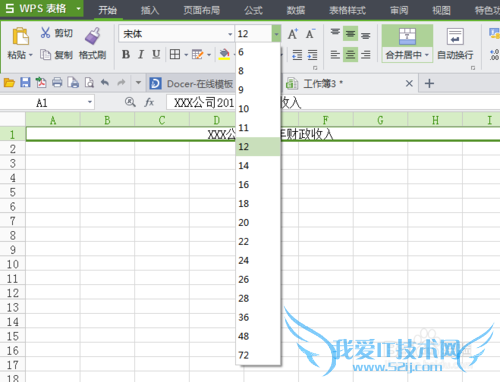
Task: Undo the last action
Action: [x=105, y=82]
